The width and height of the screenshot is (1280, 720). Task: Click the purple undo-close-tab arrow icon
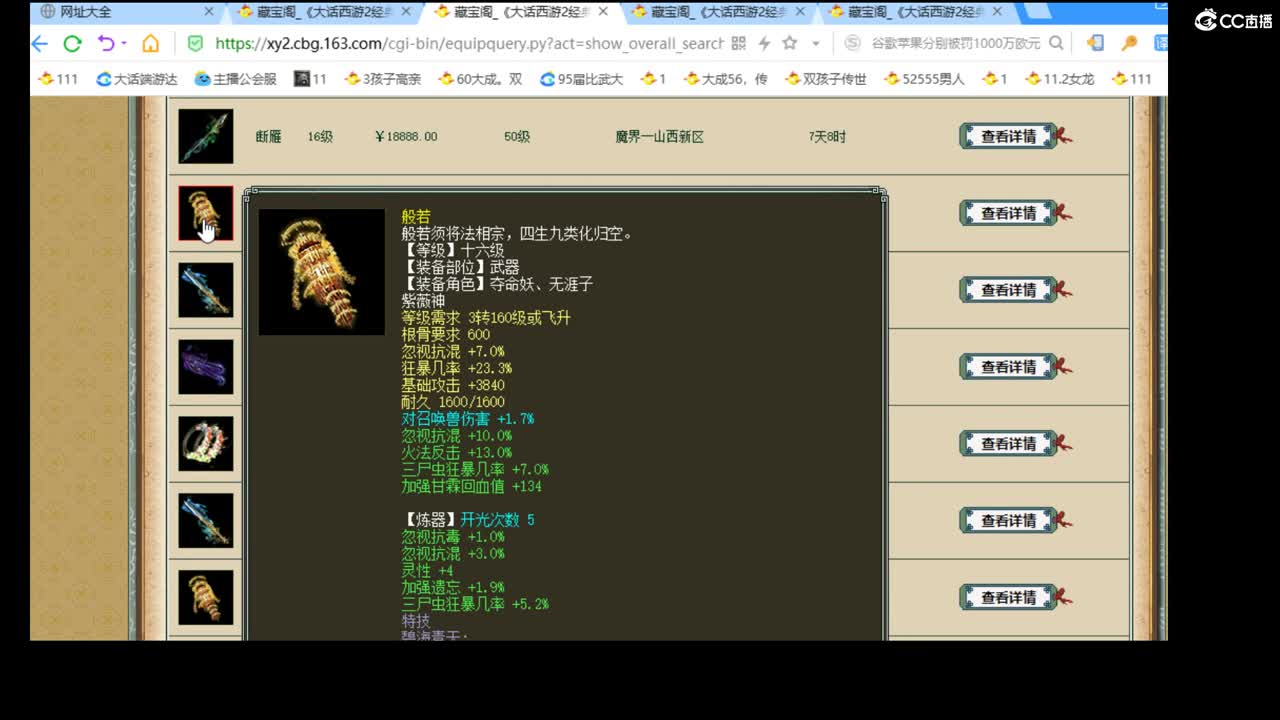pyautogui.click(x=106, y=44)
